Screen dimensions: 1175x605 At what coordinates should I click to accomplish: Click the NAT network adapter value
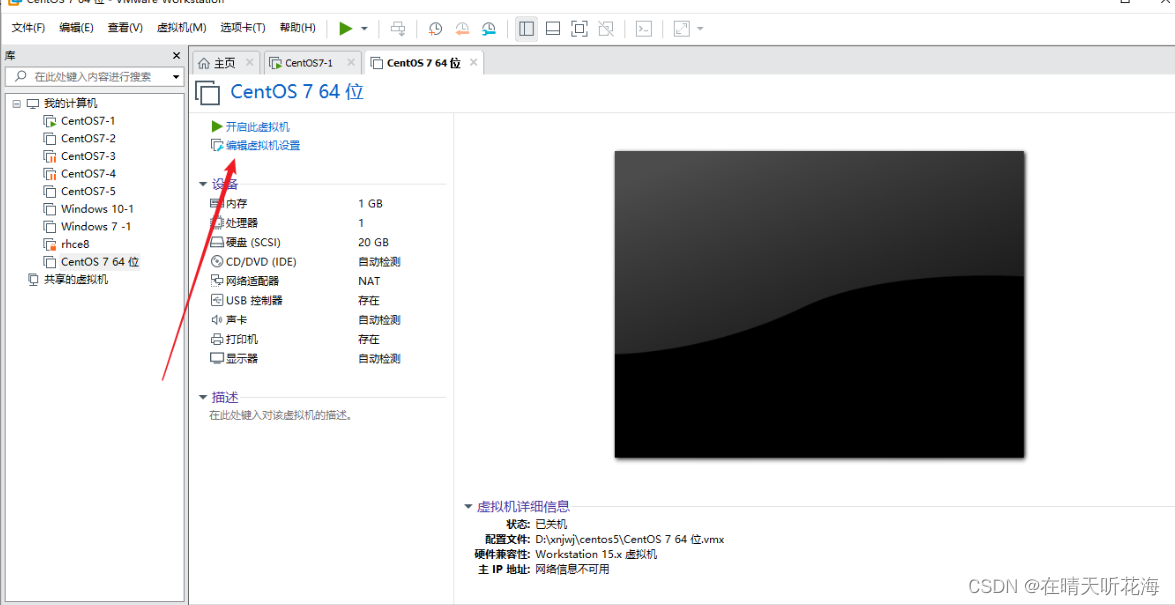(369, 281)
